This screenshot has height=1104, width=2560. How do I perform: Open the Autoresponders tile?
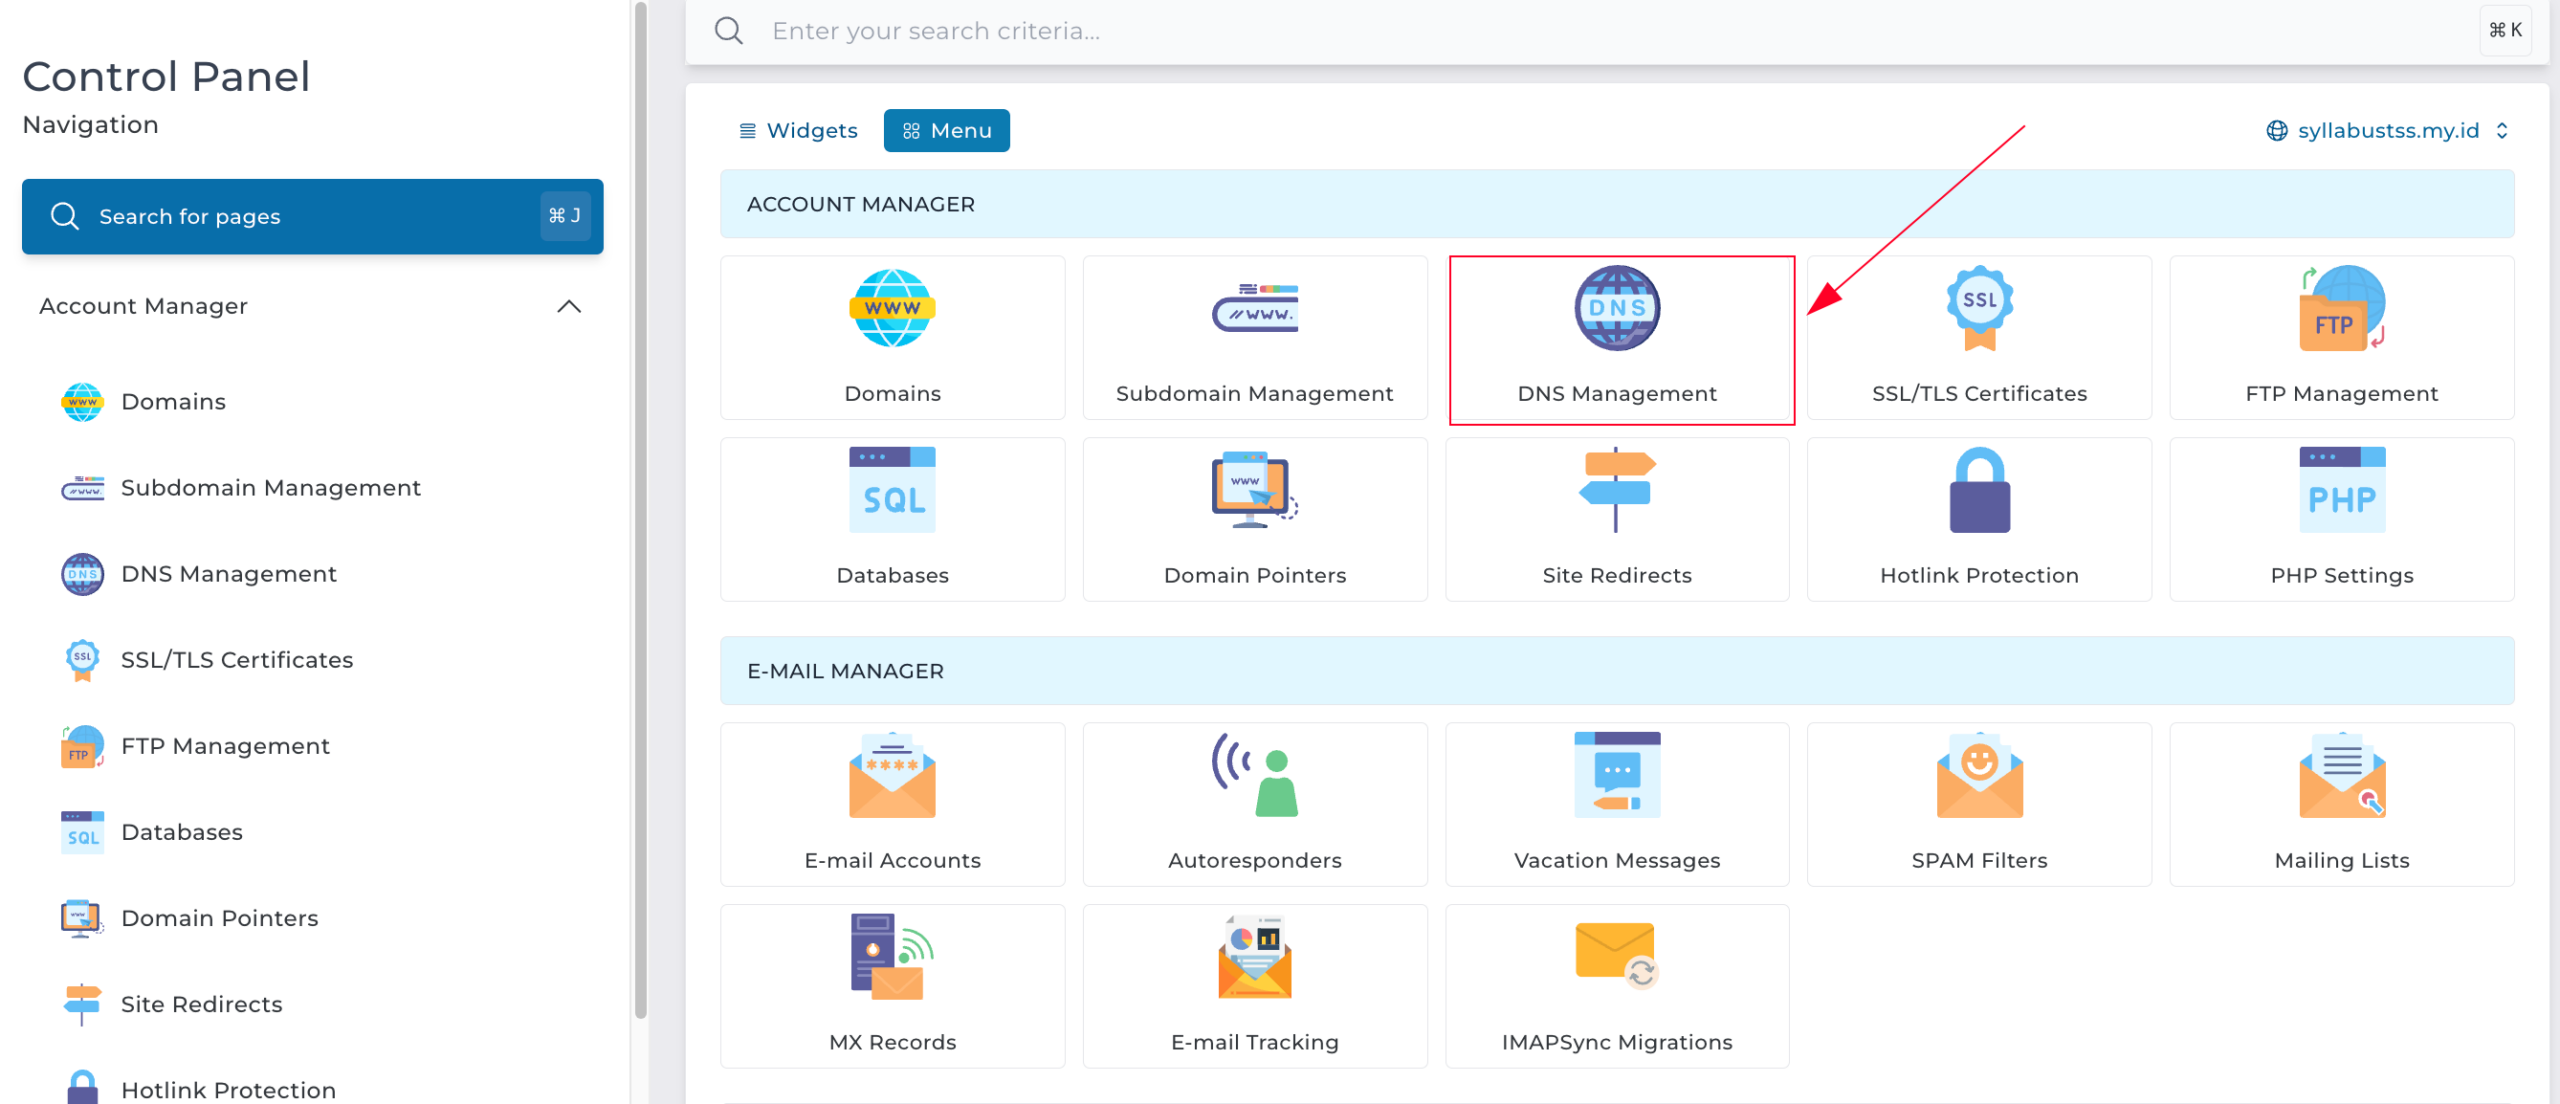tap(1255, 804)
